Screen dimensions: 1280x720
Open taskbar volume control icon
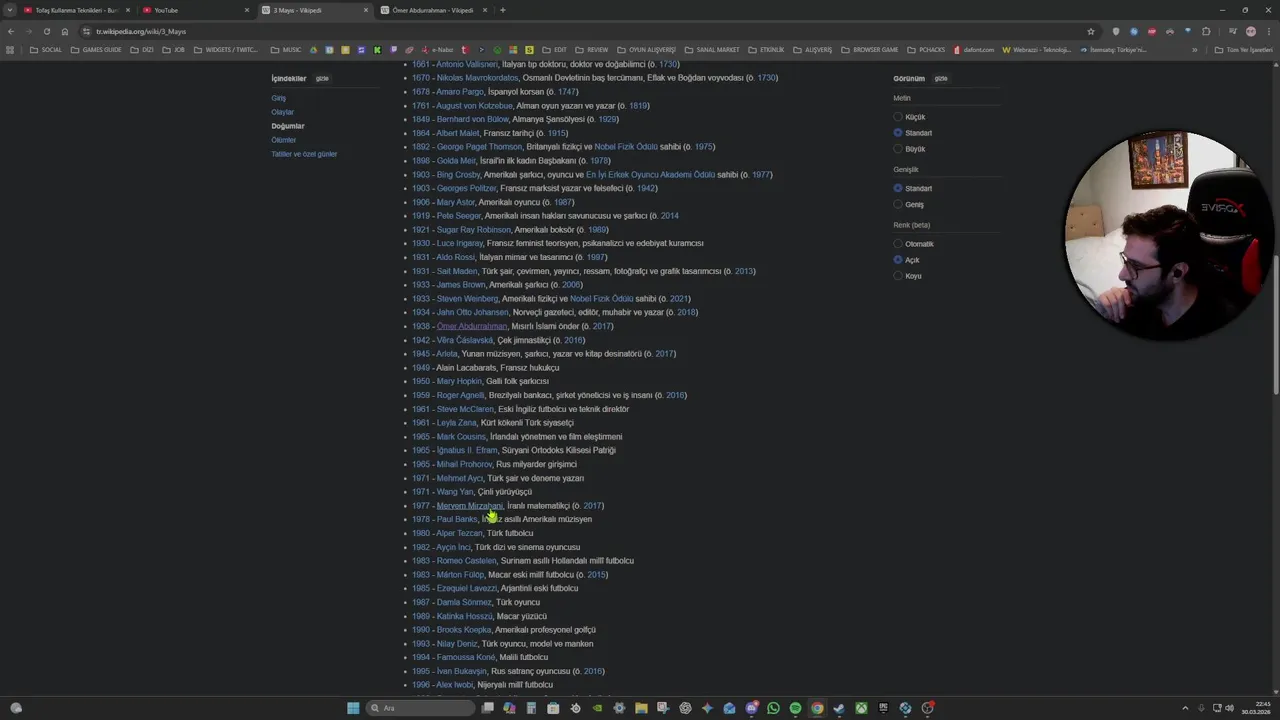(1229, 708)
